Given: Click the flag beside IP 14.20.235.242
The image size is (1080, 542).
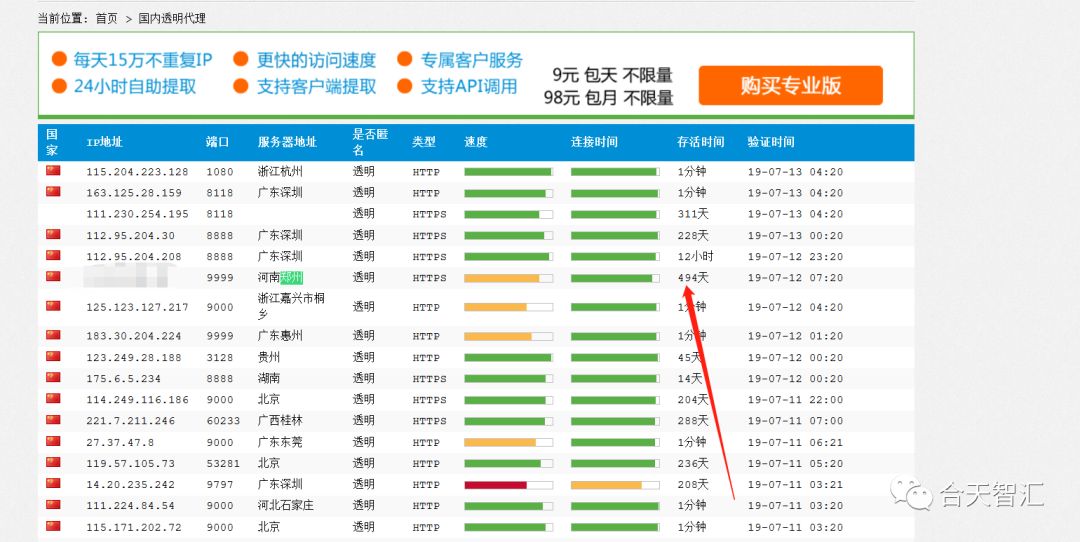Looking at the screenshot, I should coord(53,483).
